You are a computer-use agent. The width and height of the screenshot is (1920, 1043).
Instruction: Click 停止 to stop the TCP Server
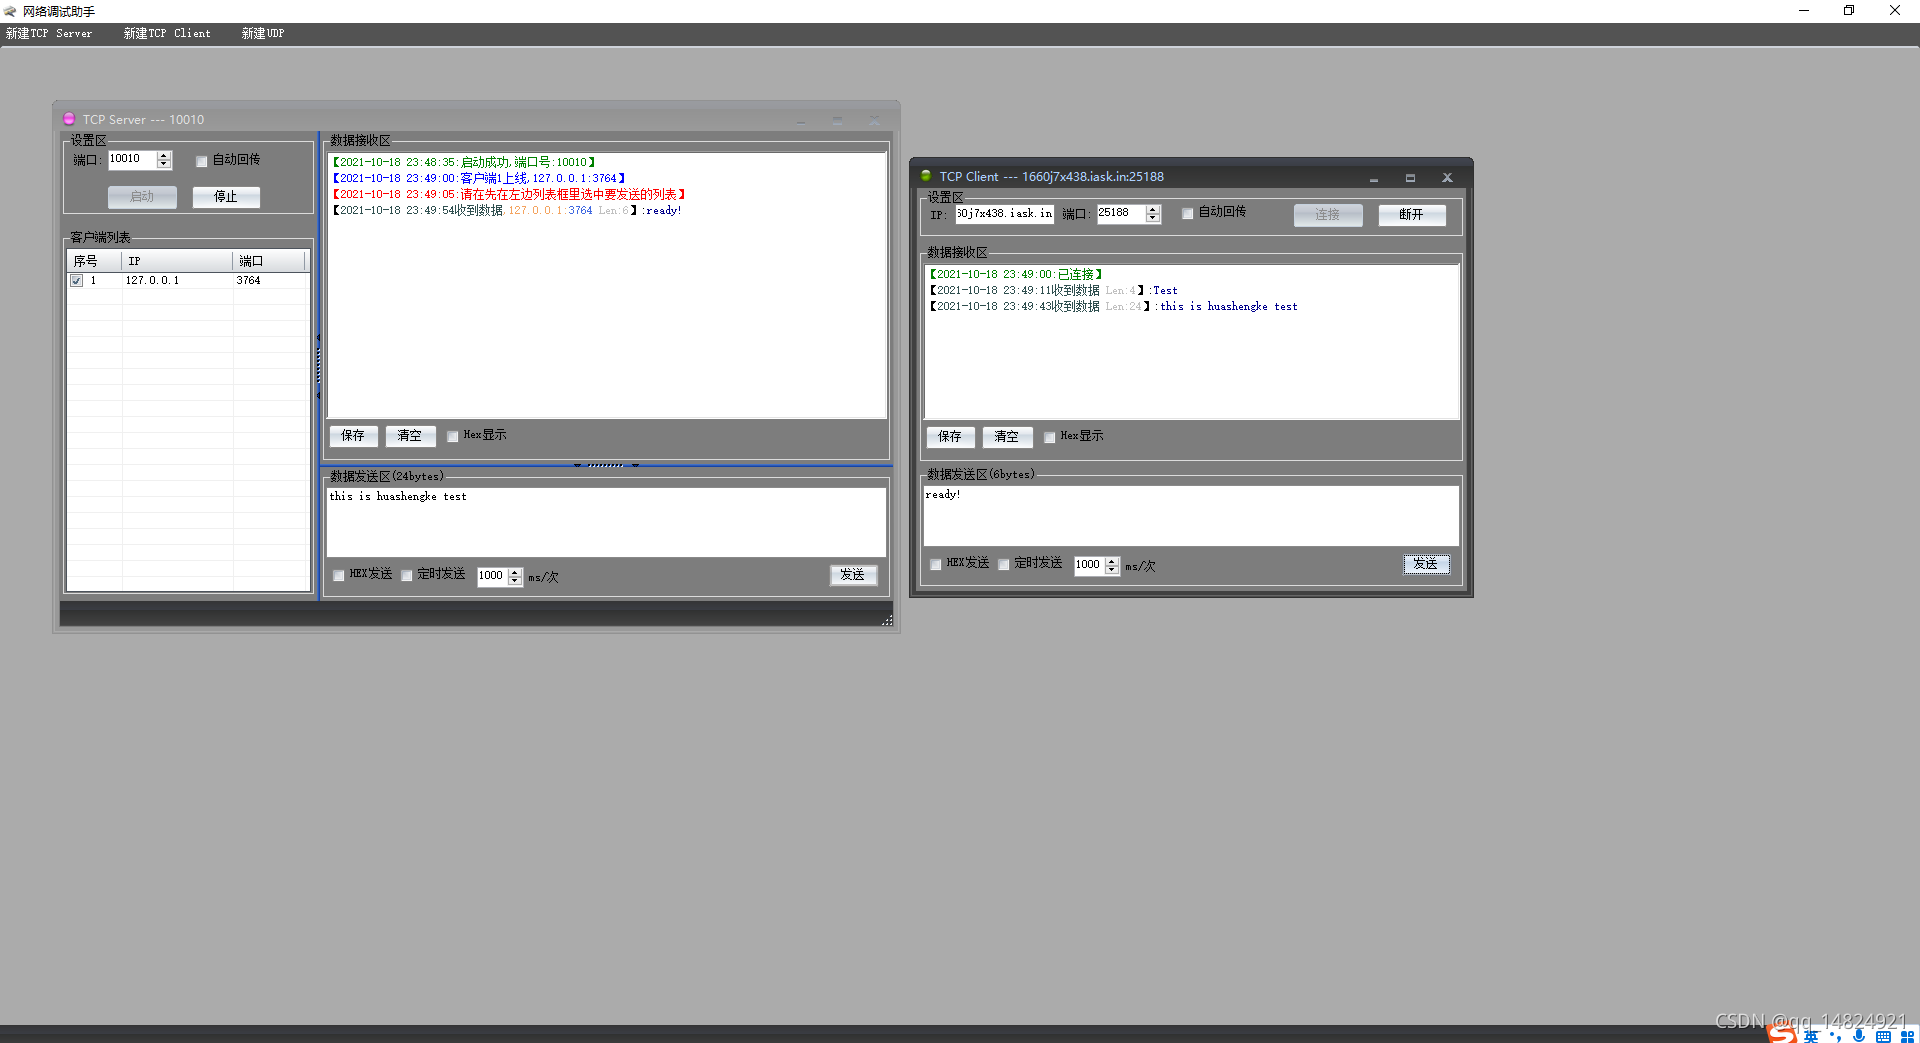(x=226, y=197)
